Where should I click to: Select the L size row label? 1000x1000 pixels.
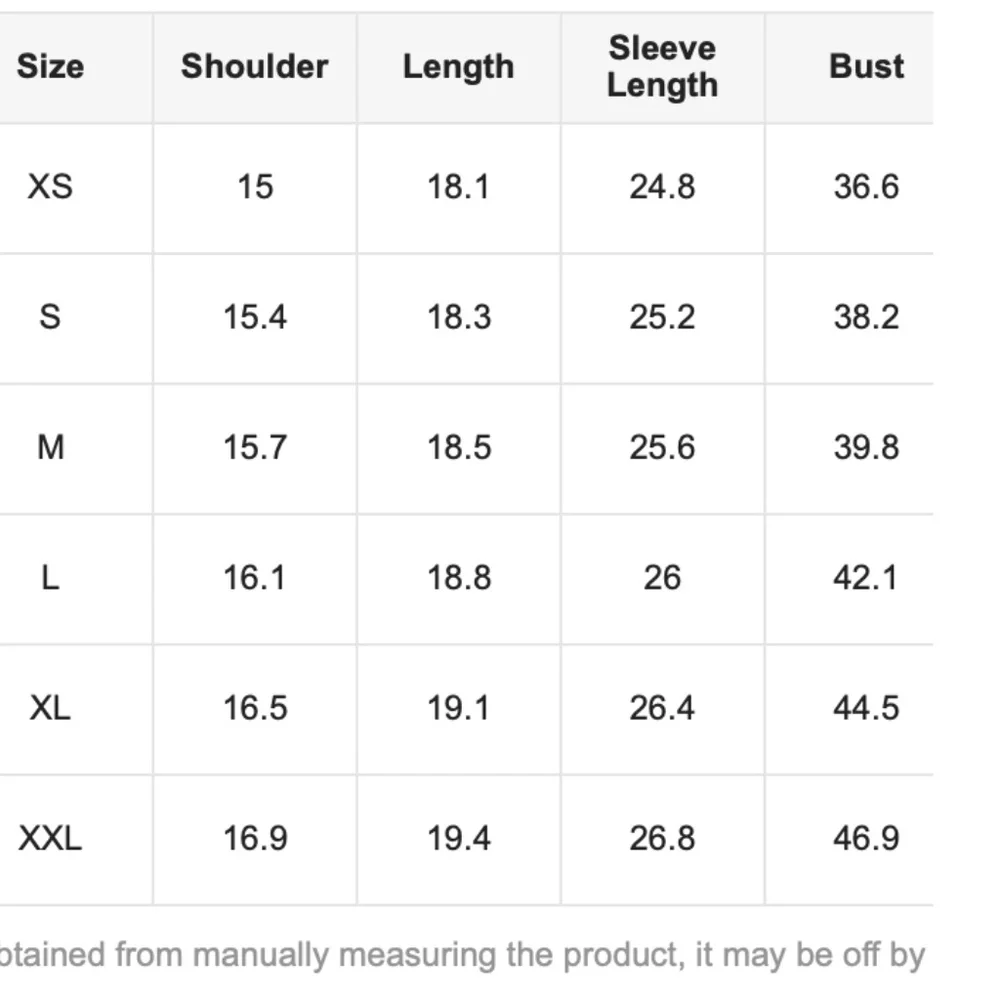(50, 578)
